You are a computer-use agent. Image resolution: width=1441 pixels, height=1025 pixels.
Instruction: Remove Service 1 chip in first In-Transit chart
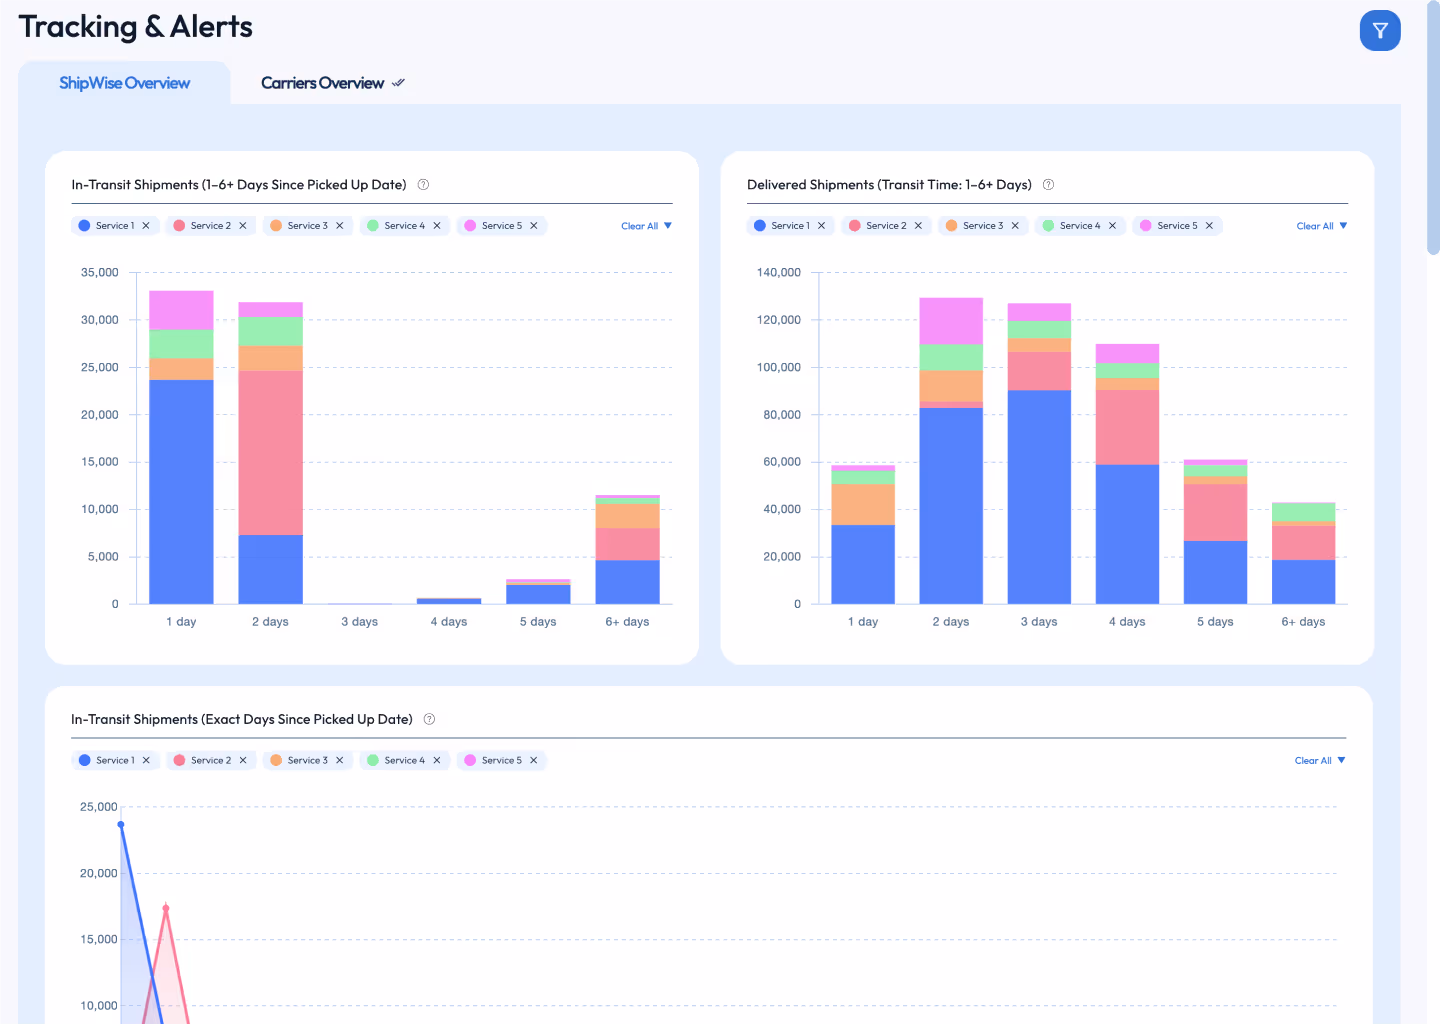point(146,226)
